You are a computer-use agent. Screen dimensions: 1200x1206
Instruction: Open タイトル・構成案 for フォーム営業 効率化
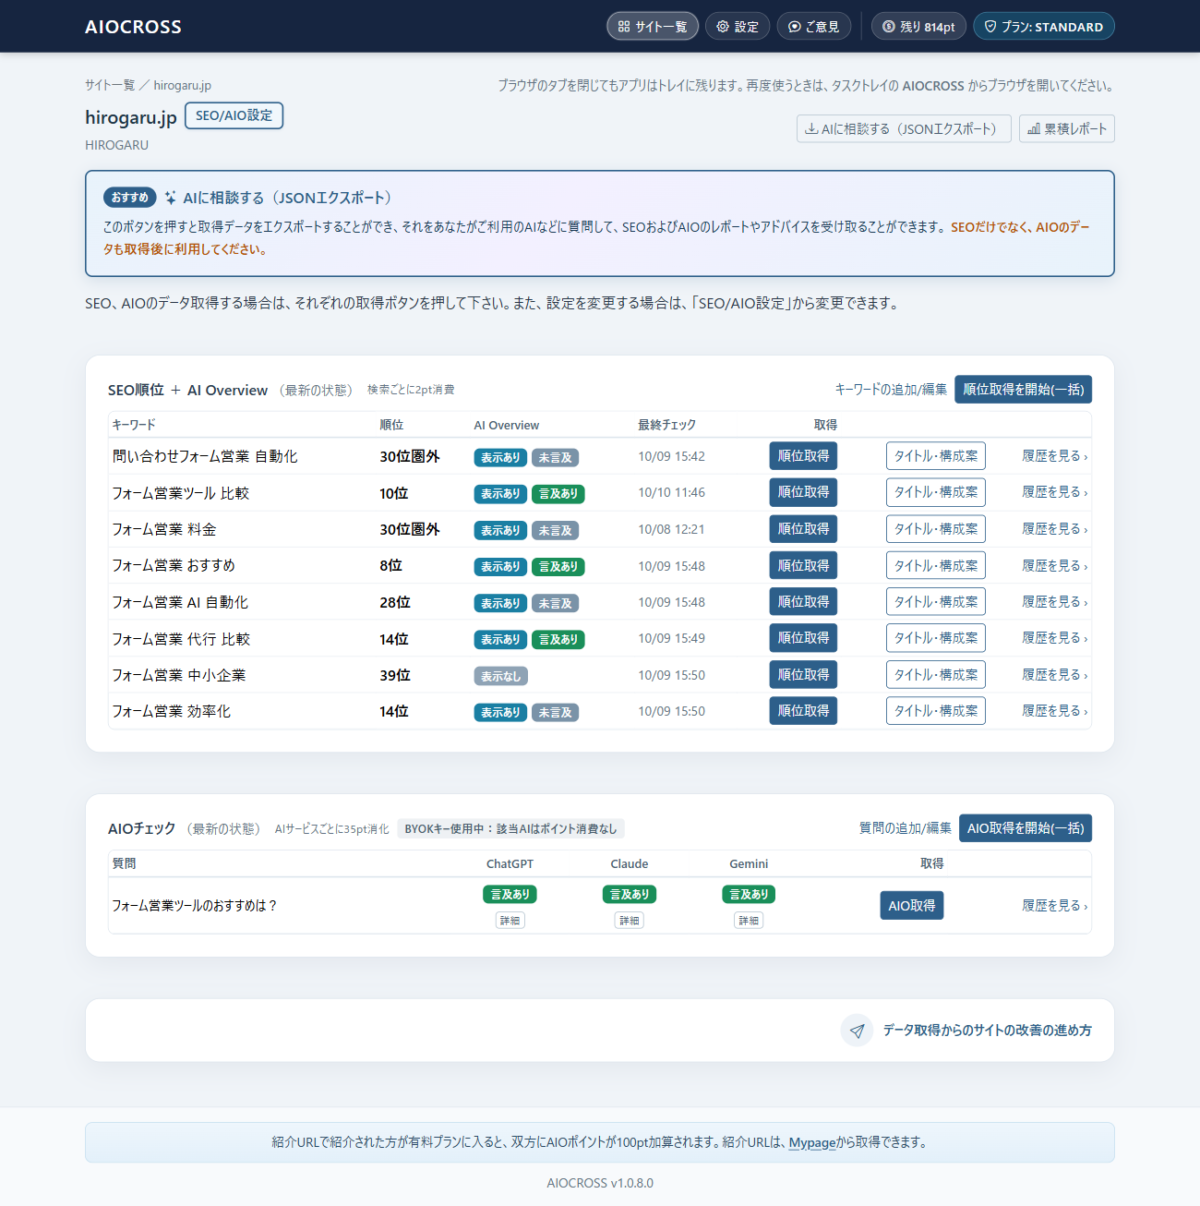pos(936,711)
